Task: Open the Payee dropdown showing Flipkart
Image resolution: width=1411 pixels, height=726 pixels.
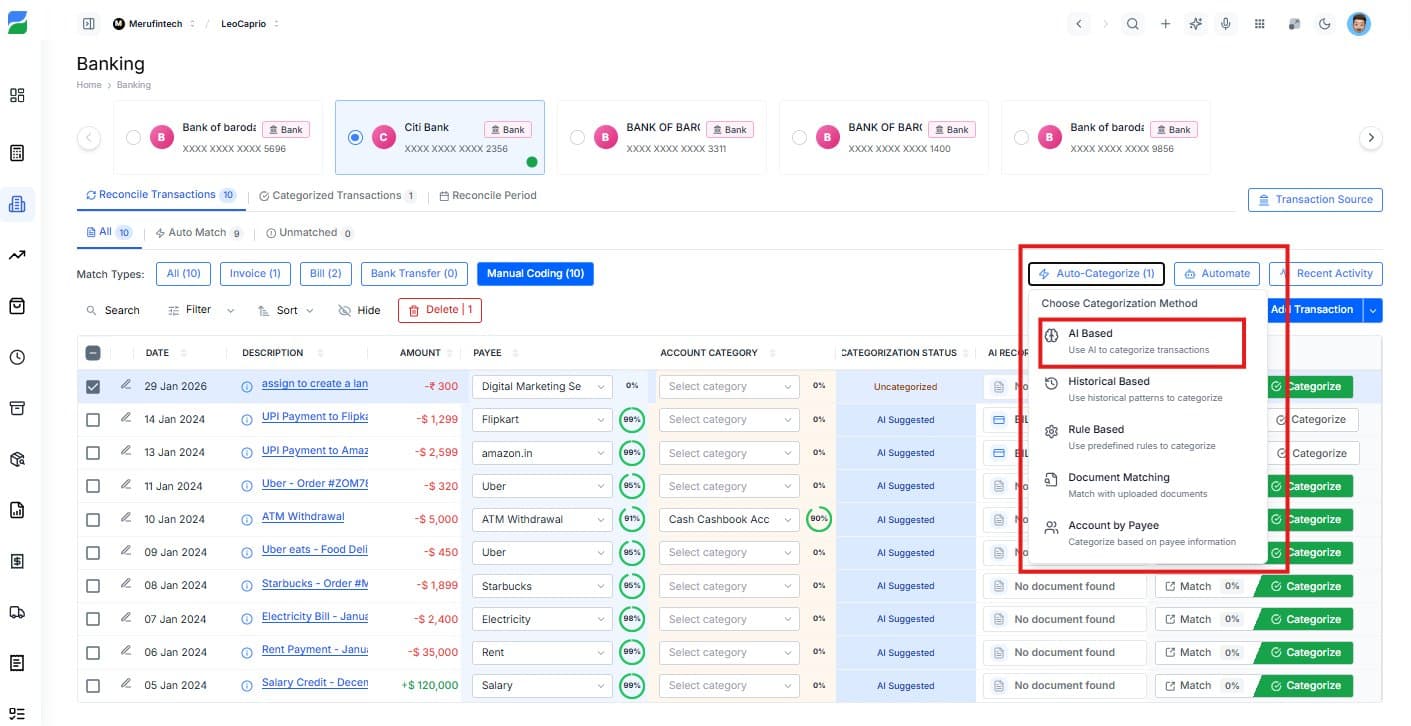Action: click(x=541, y=419)
